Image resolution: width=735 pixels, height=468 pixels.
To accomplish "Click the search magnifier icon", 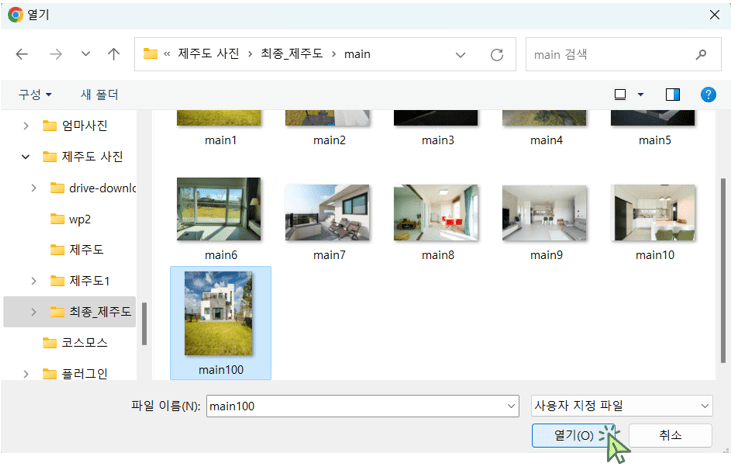I will click(701, 55).
